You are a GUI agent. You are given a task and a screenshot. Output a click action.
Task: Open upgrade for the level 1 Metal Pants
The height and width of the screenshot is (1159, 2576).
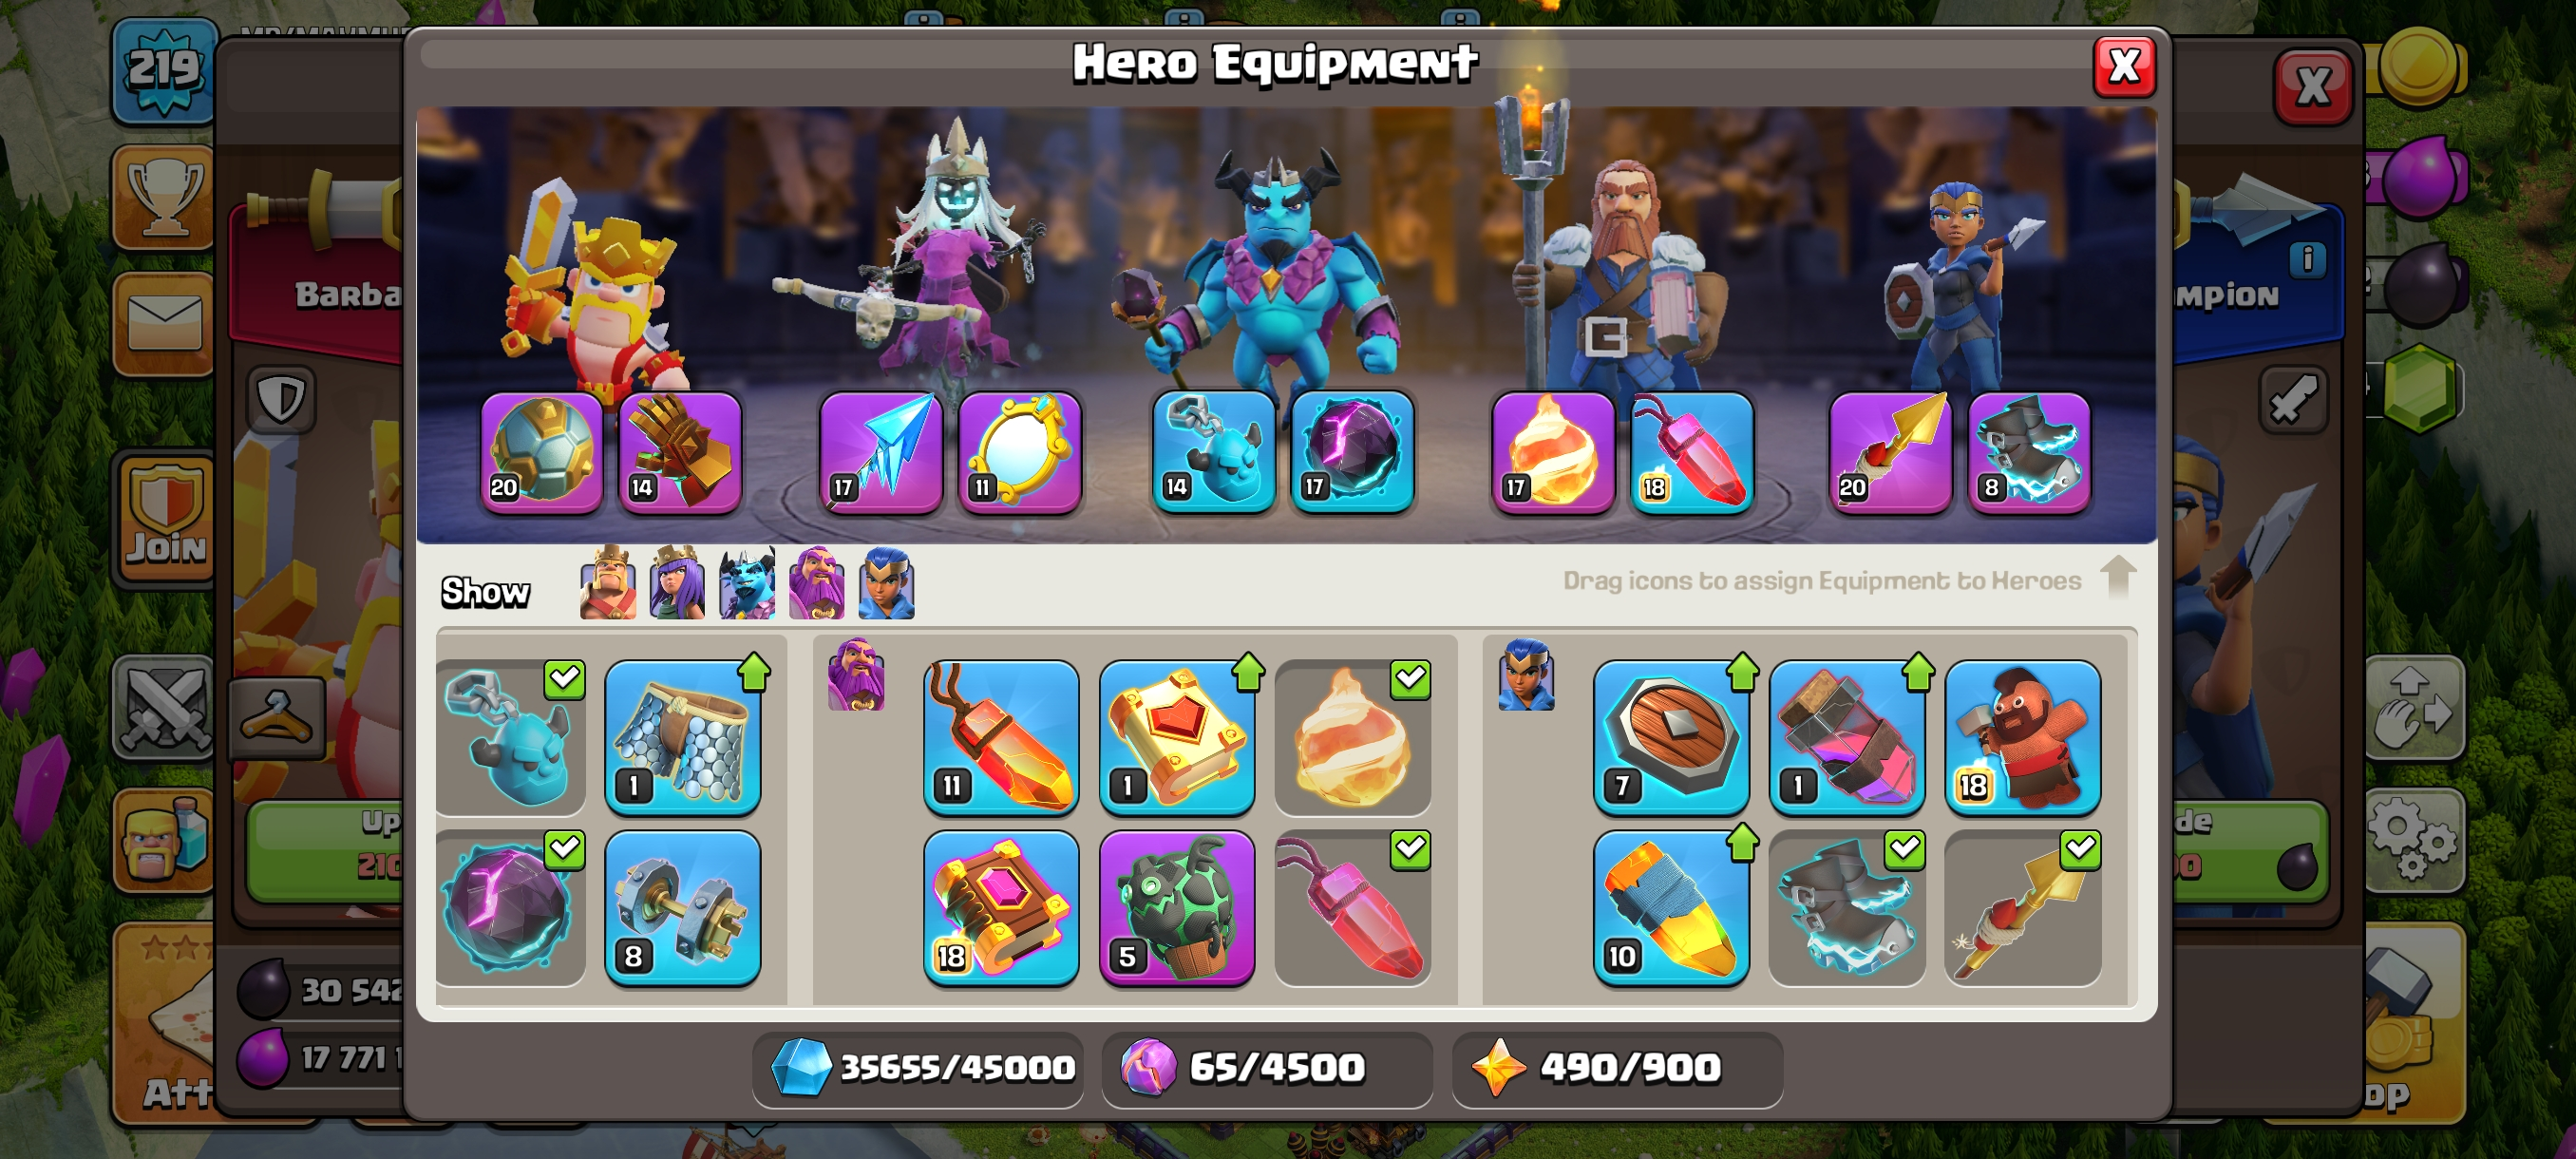[682, 737]
